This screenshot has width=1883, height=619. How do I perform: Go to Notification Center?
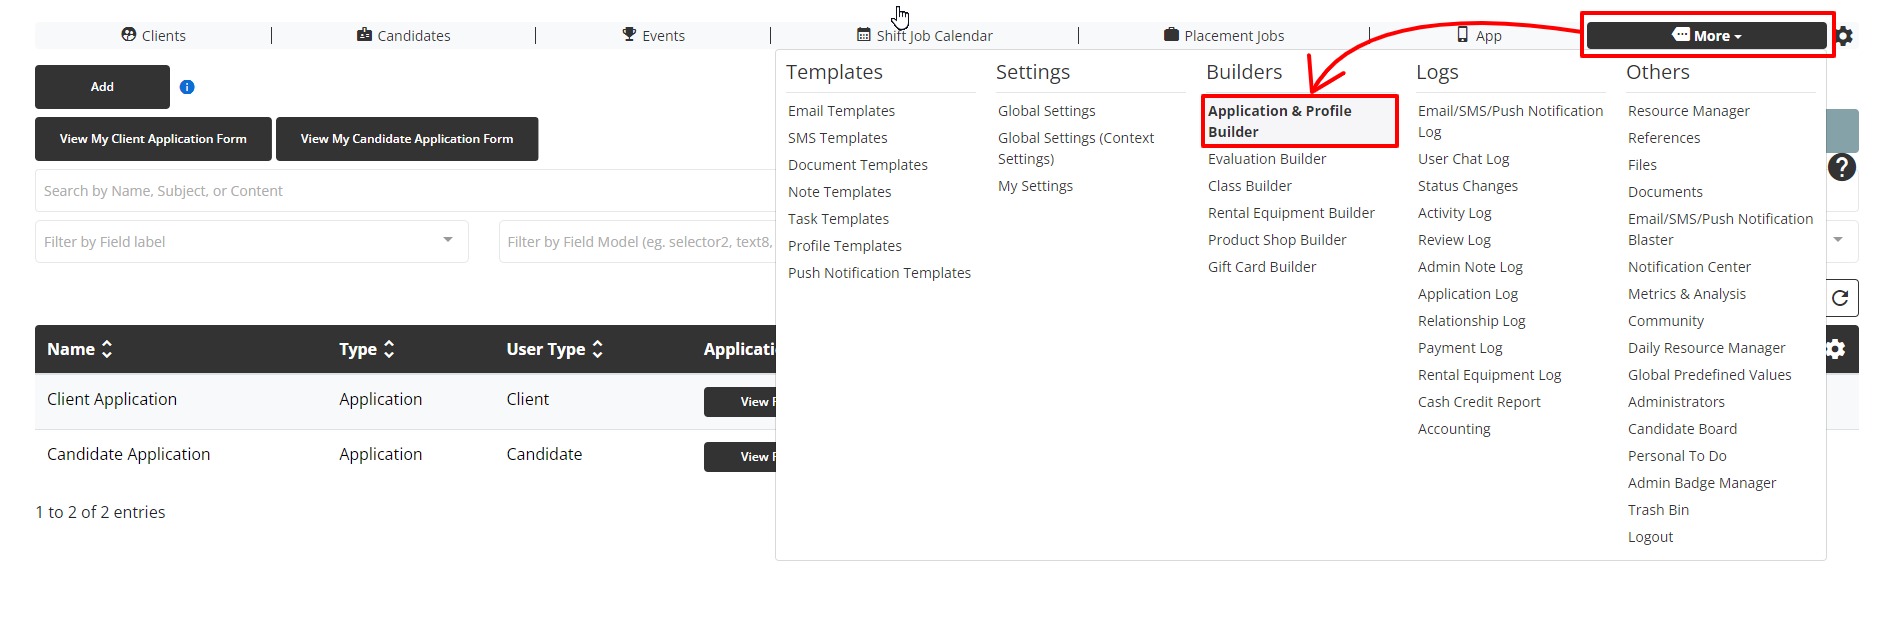click(x=1689, y=267)
